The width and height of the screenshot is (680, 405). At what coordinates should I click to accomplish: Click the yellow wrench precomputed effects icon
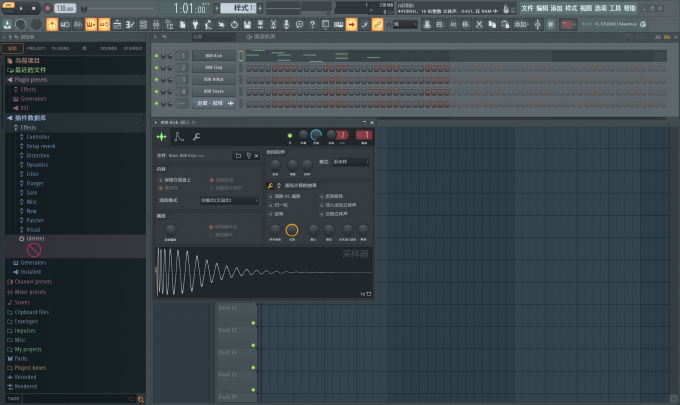click(270, 186)
